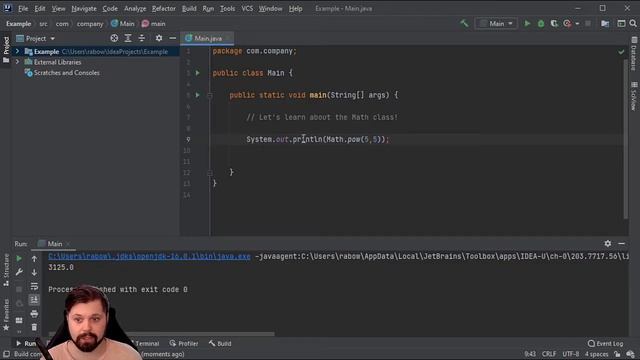The width and height of the screenshot is (640, 360).
Task: Click the locate opened file target icon
Action: coord(114,38)
